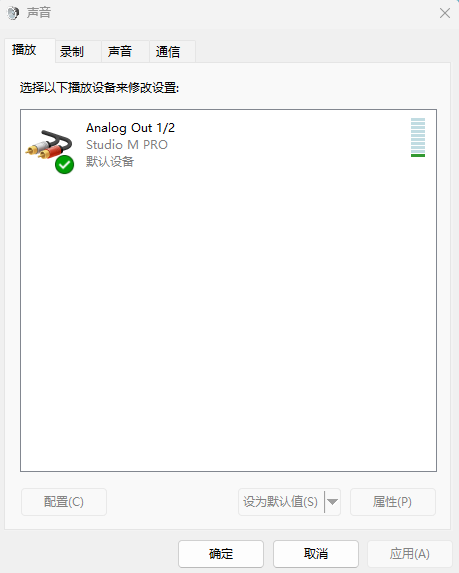Click the volume level meter bars
The height and width of the screenshot is (573, 459).
point(418,137)
